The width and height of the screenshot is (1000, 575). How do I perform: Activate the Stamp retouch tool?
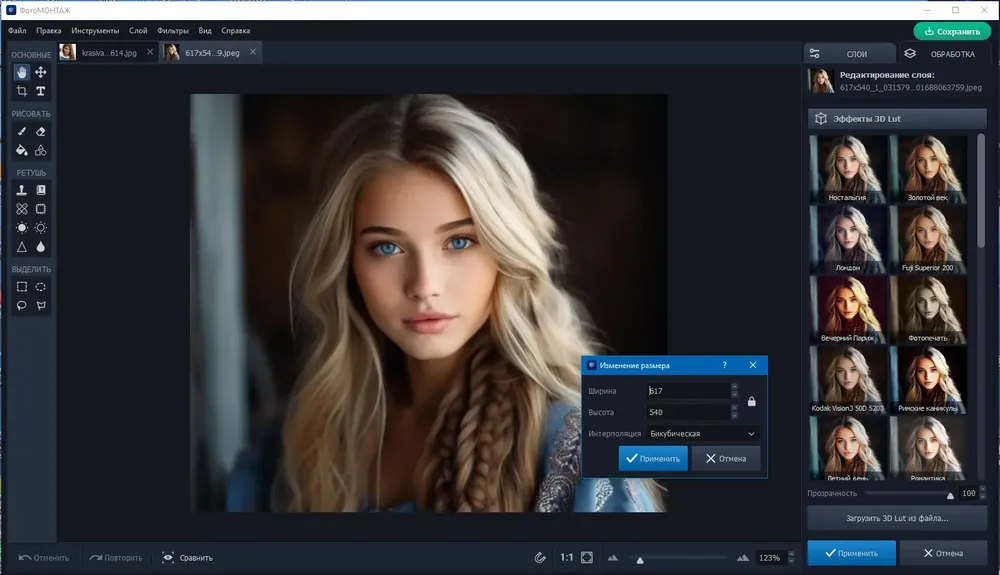22,190
